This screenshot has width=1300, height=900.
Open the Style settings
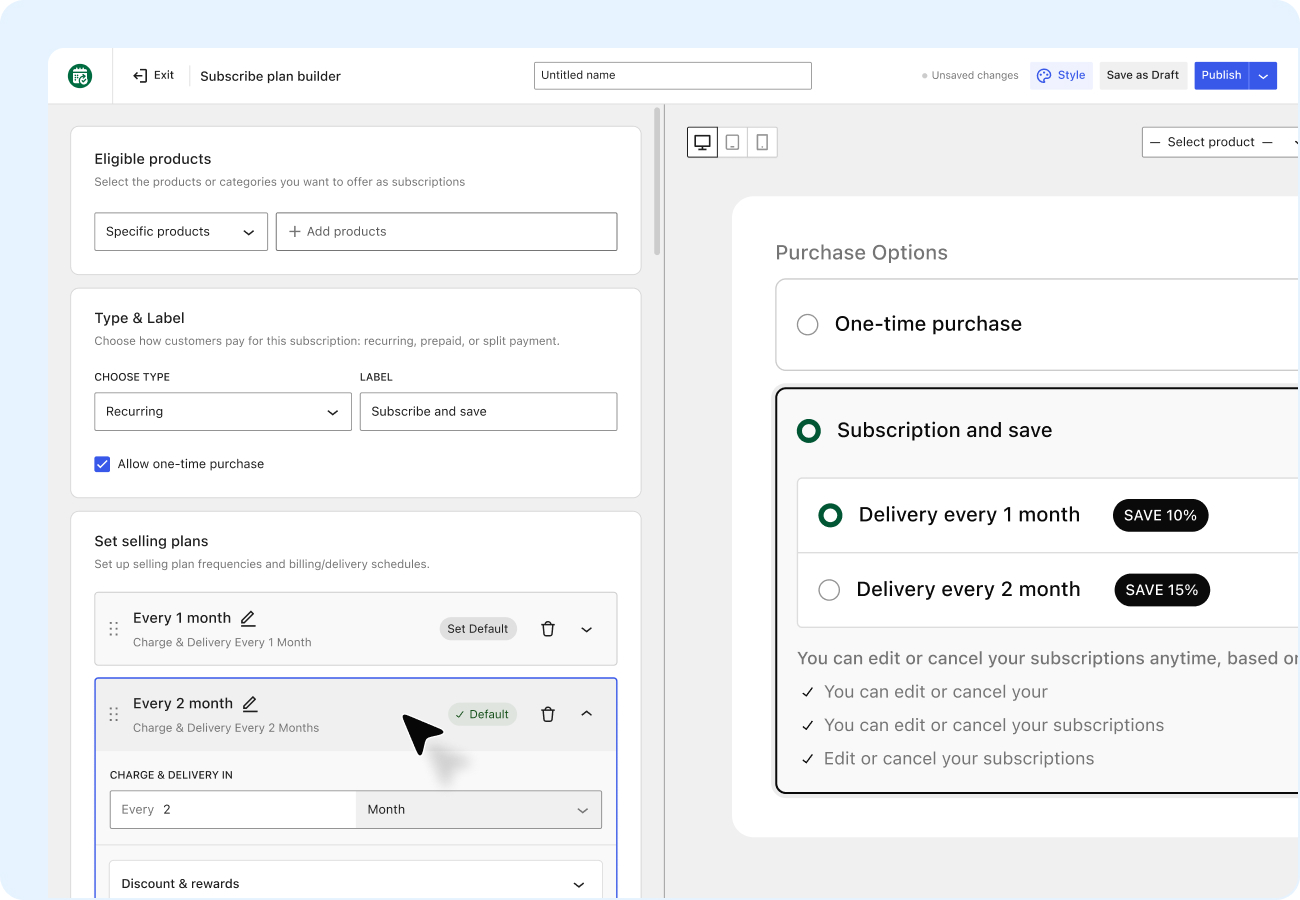(1061, 76)
